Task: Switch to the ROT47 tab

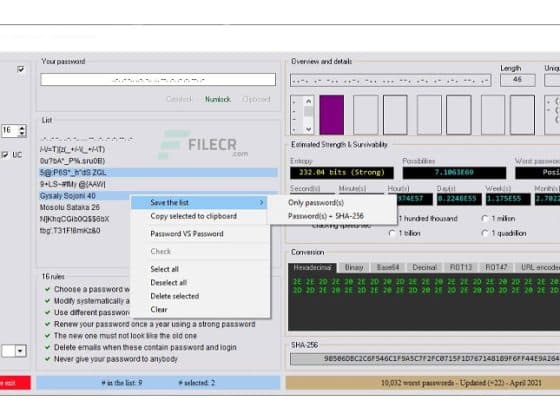Action: (496, 268)
